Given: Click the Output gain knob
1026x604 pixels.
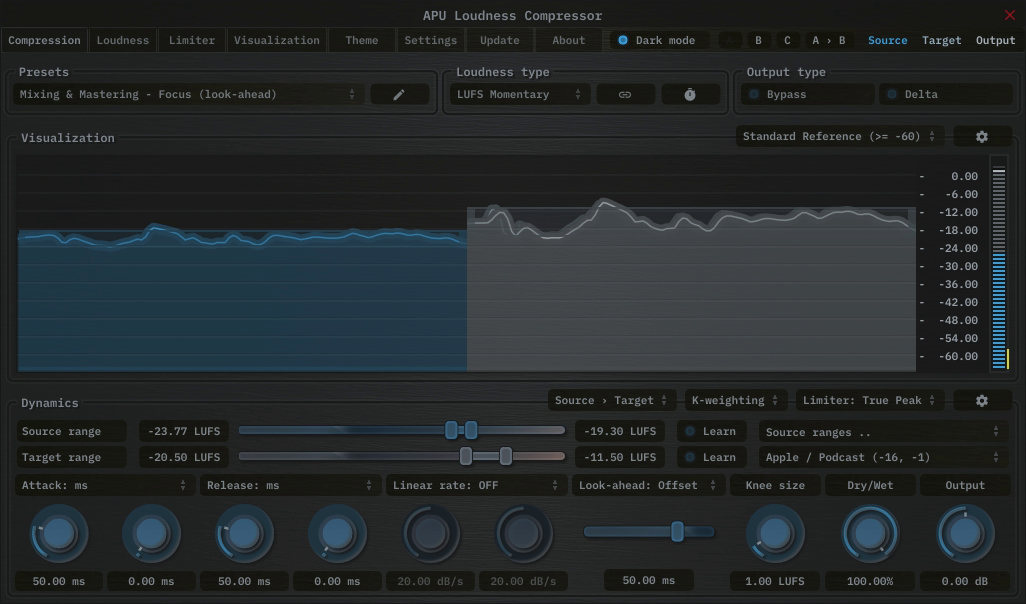Looking at the screenshot, I should point(963,533).
